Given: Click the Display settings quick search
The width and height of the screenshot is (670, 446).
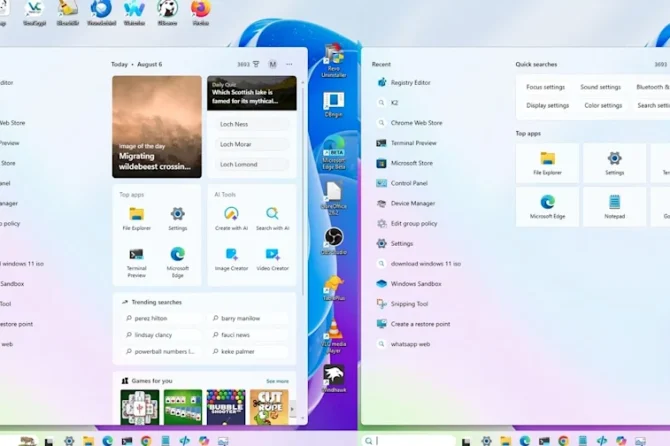Looking at the screenshot, I should [x=547, y=105].
